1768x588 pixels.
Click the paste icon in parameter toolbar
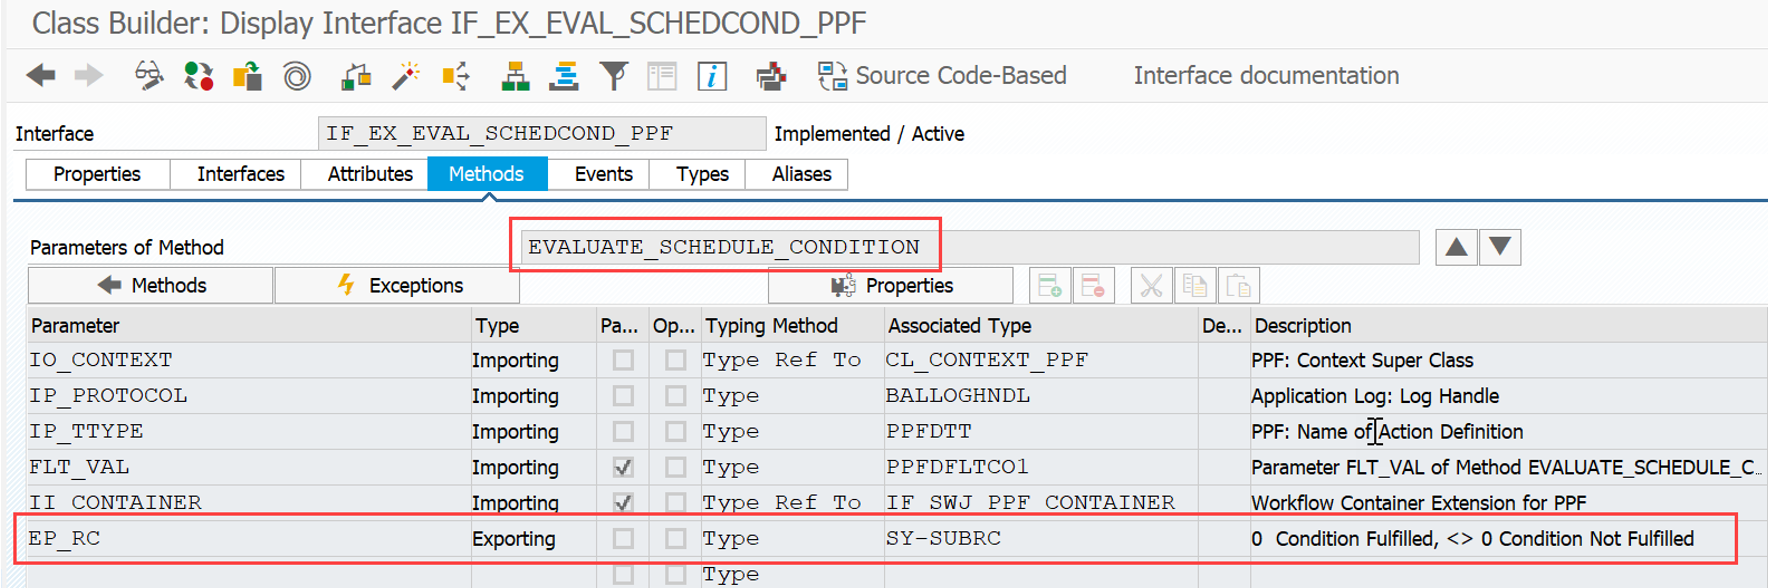pos(1238,286)
